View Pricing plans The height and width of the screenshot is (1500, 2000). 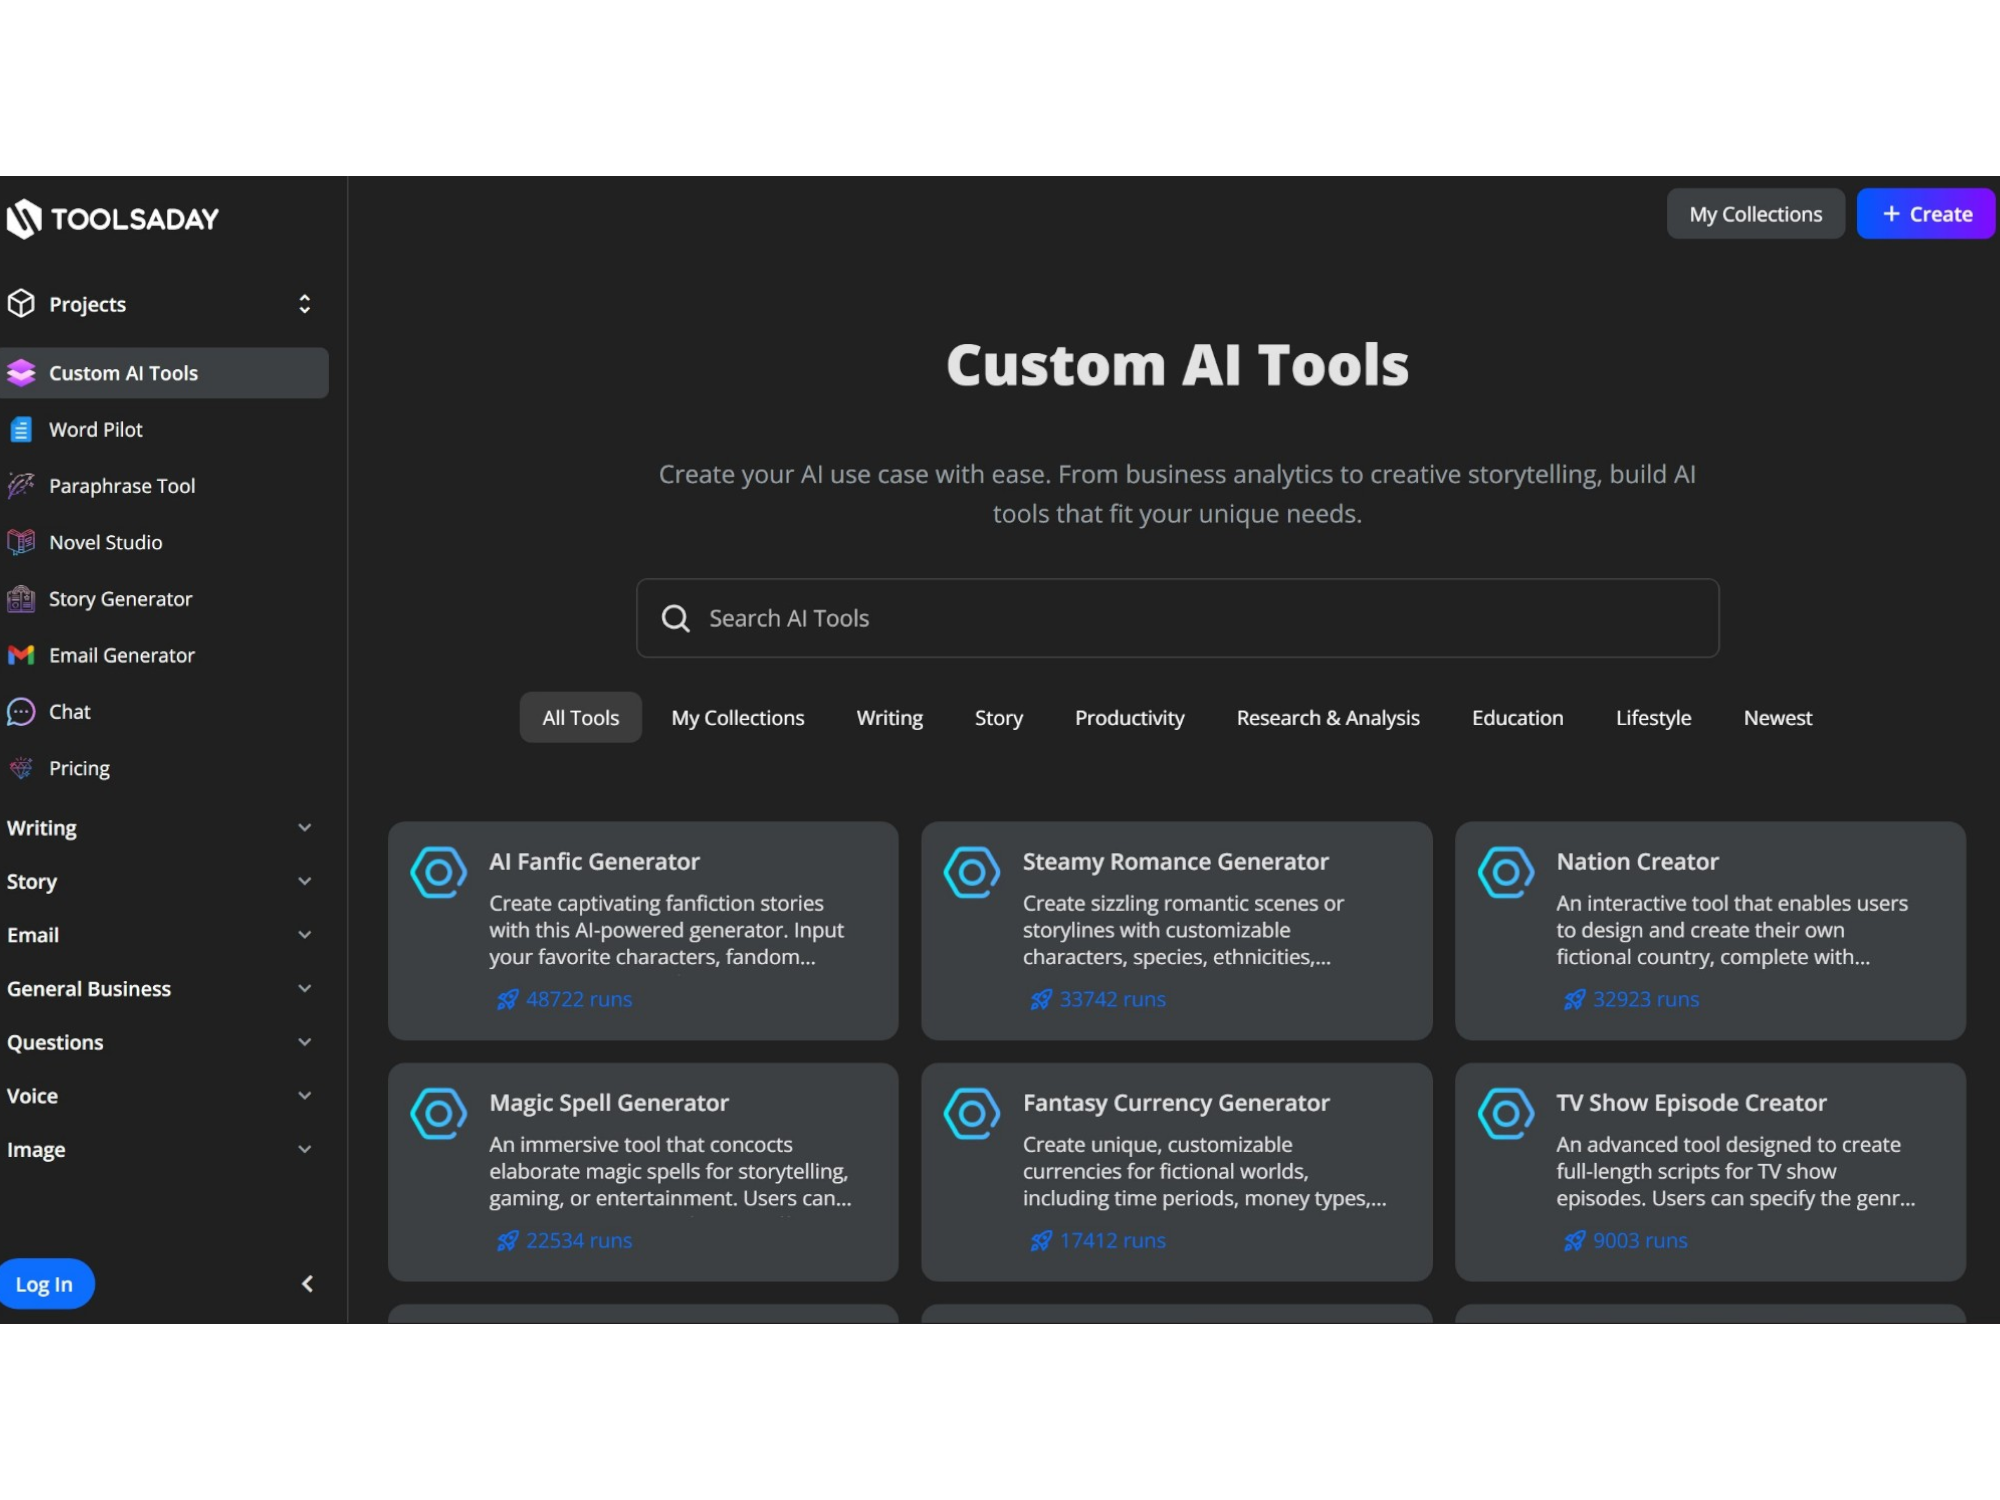[x=79, y=767]
